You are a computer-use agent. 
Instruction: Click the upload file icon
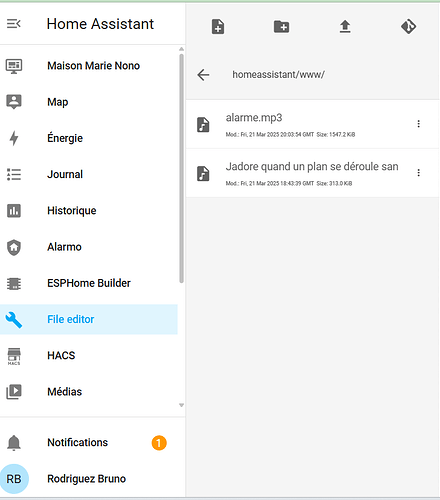[x=345, y=26]
